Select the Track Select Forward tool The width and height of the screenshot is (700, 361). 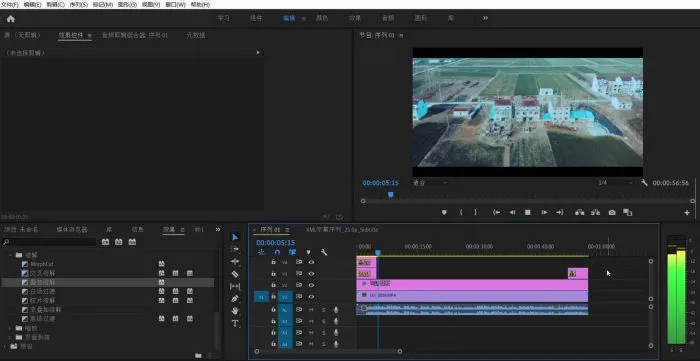[235, 249]
